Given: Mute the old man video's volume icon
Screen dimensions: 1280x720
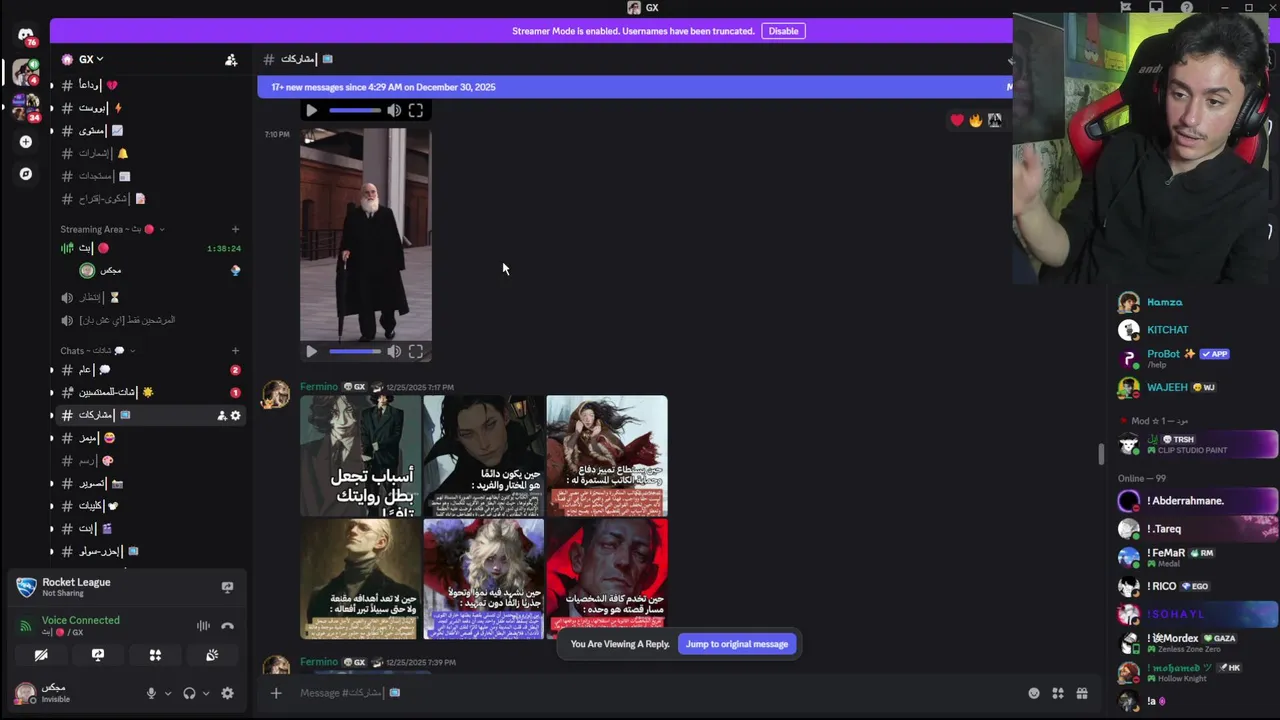Looking at the screenshot, I should (394, 351).
